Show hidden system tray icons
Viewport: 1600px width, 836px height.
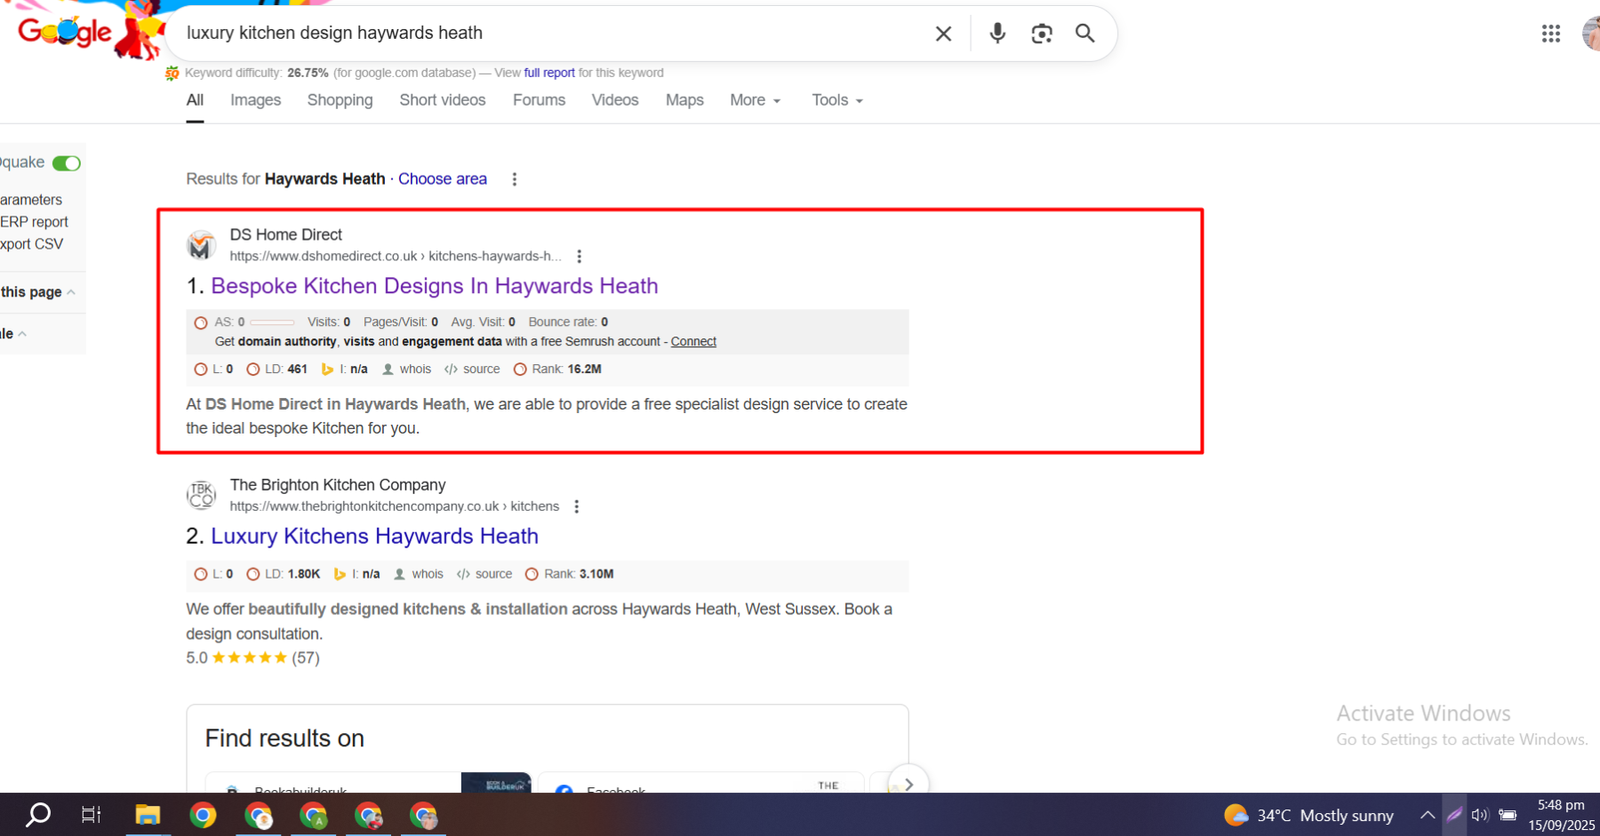[1427, 815]
